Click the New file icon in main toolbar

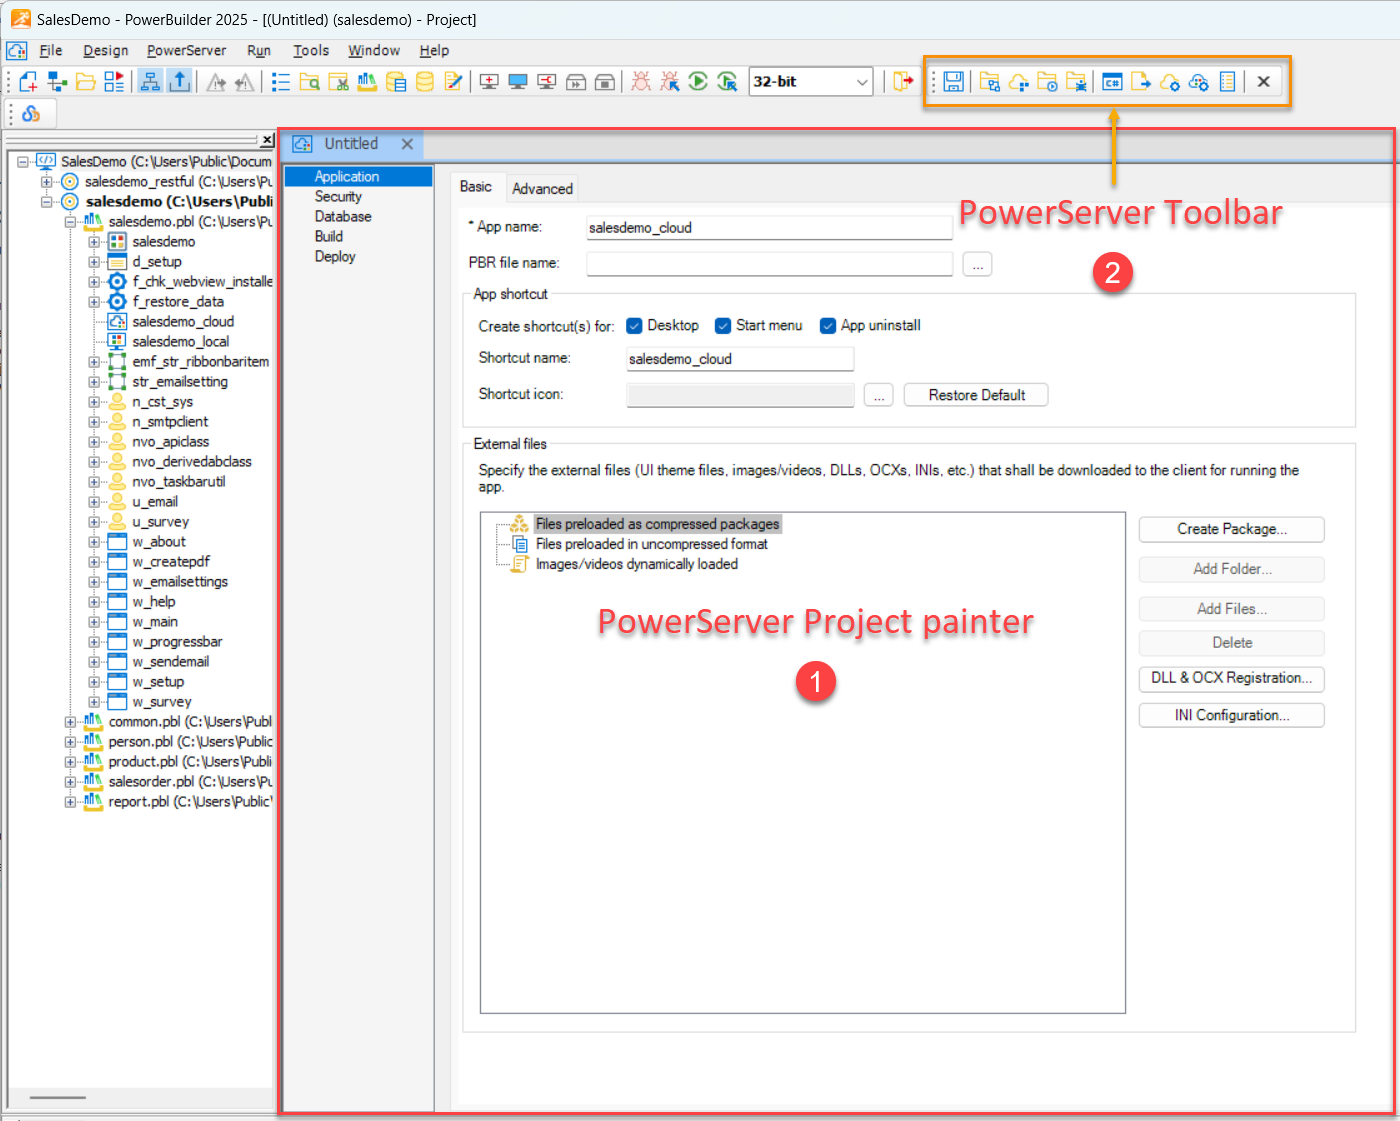point(28,82)
